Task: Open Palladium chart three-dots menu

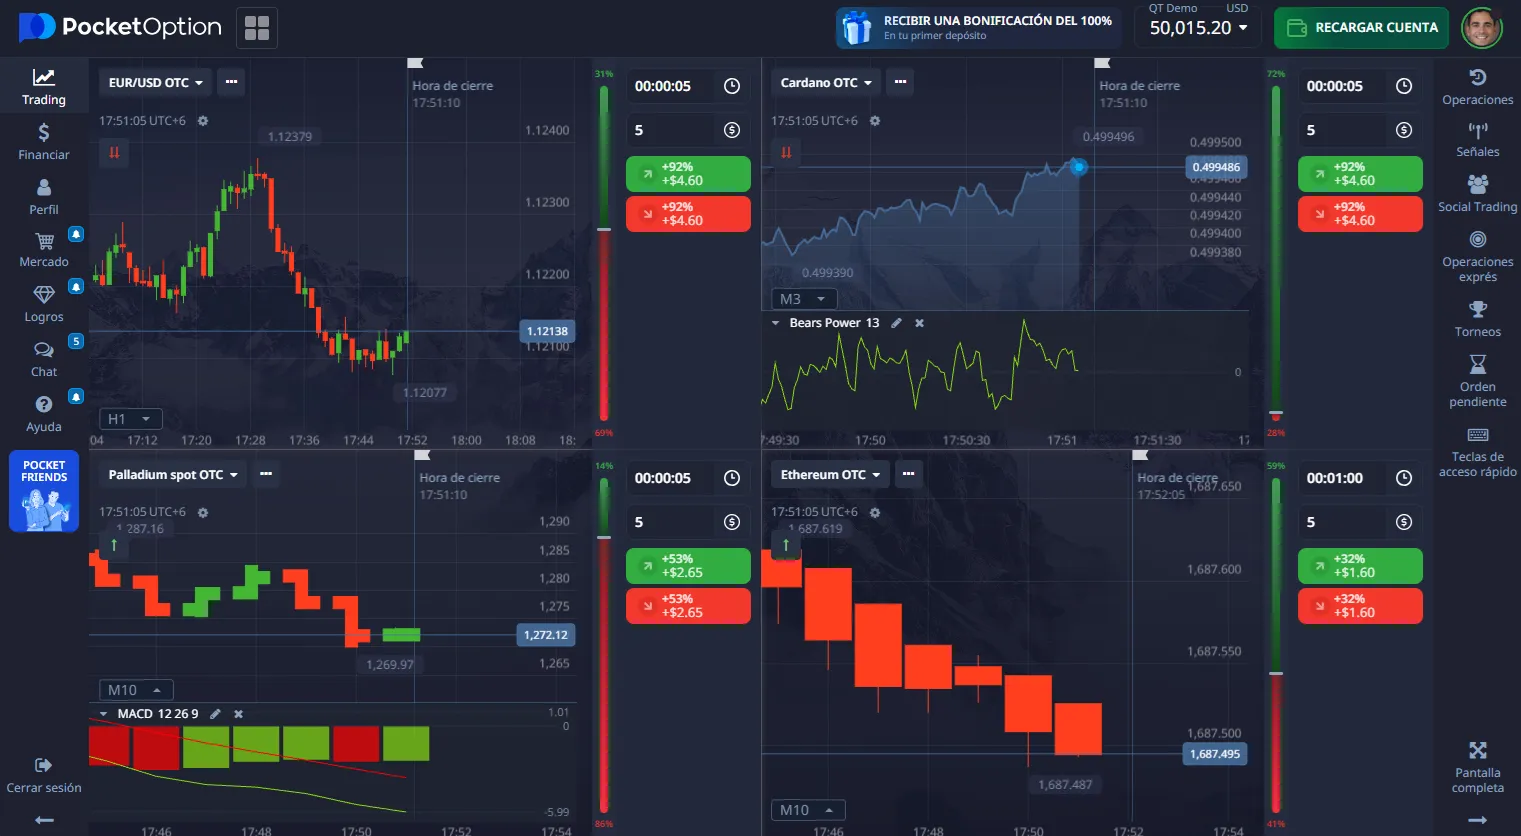Action: 266,475
